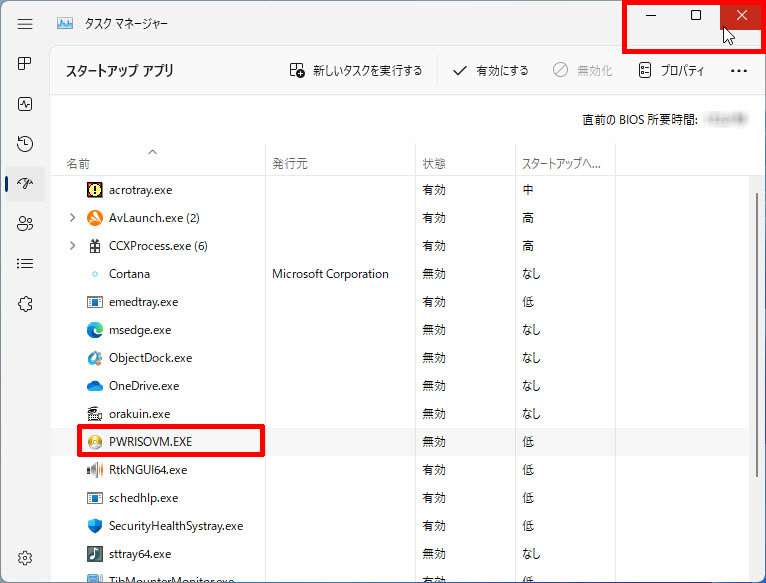Screen dimensions: 766x583
Task: Open Task Manager settings gear
Action: [x=26, y=558]
